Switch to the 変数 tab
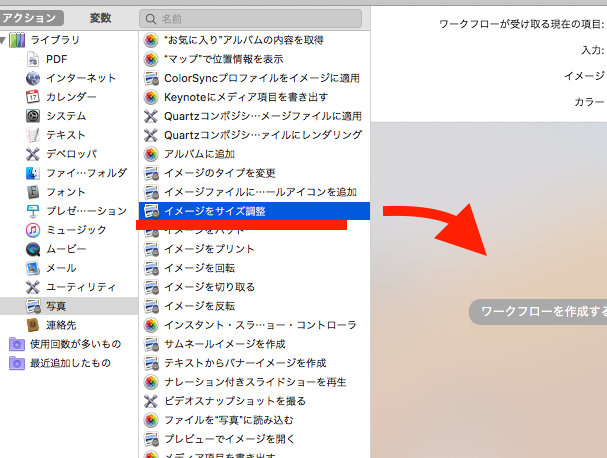Image resolution: width=607 pixels, height=458 pixels. (100, 18)
